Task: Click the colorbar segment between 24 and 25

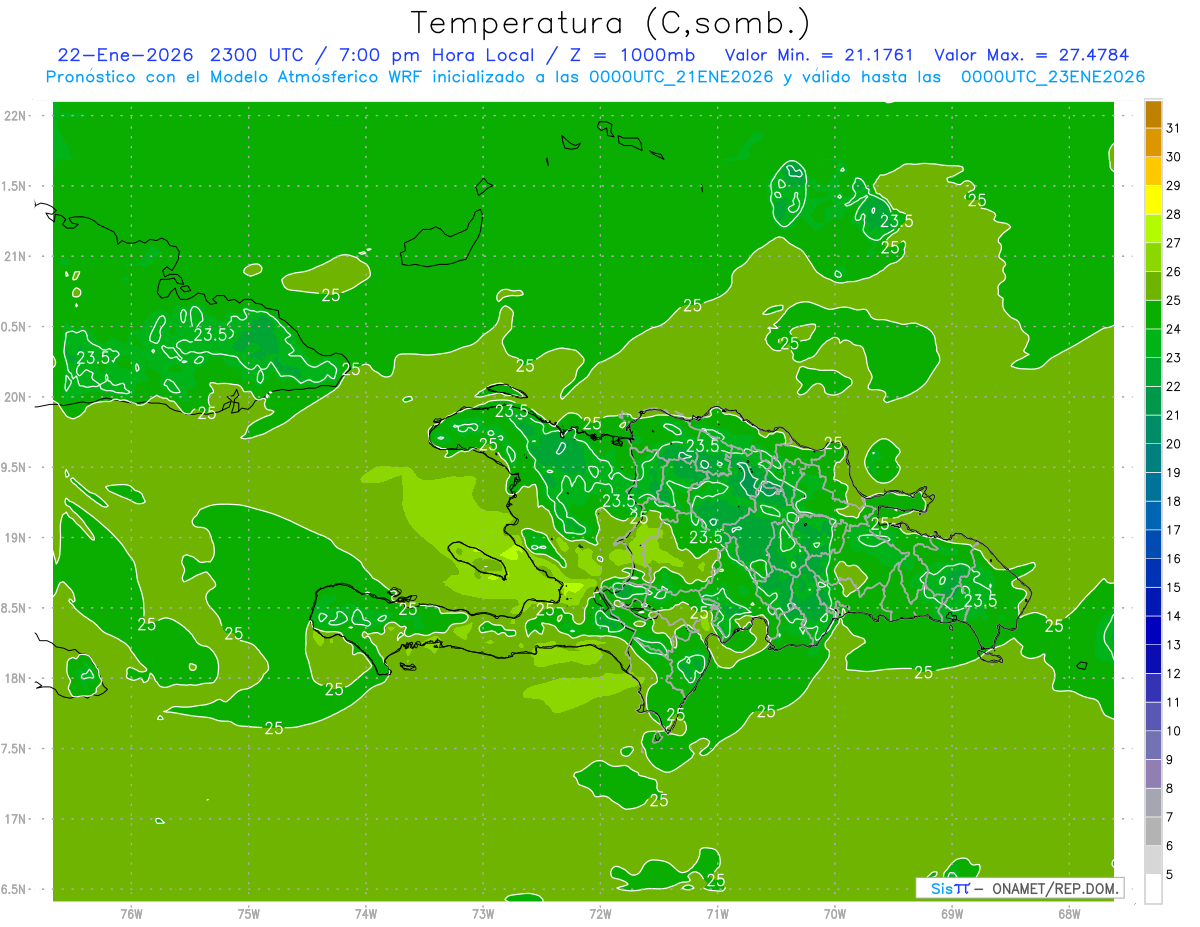Action: tap(1153, 315)
